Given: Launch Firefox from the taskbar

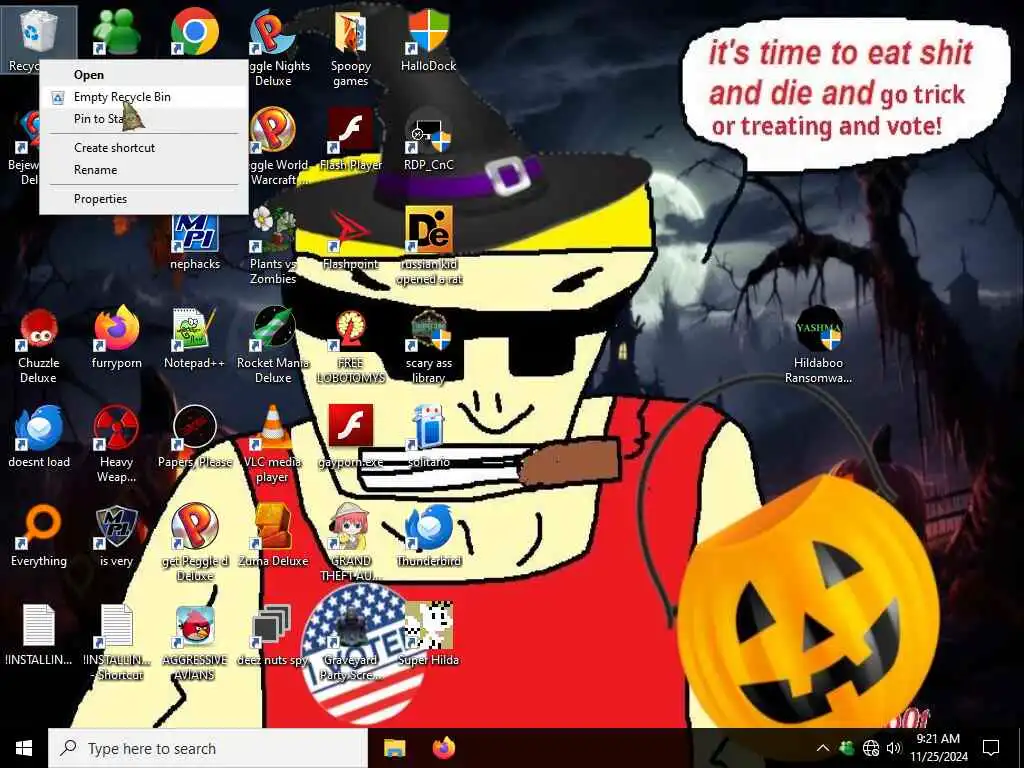Looking at the screenshot, I should pos(444,748).
